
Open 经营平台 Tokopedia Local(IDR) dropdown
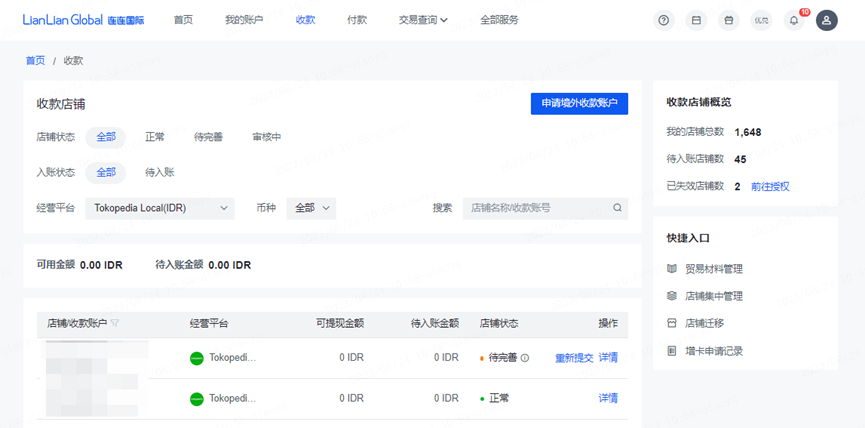click(x=160, y=208)
